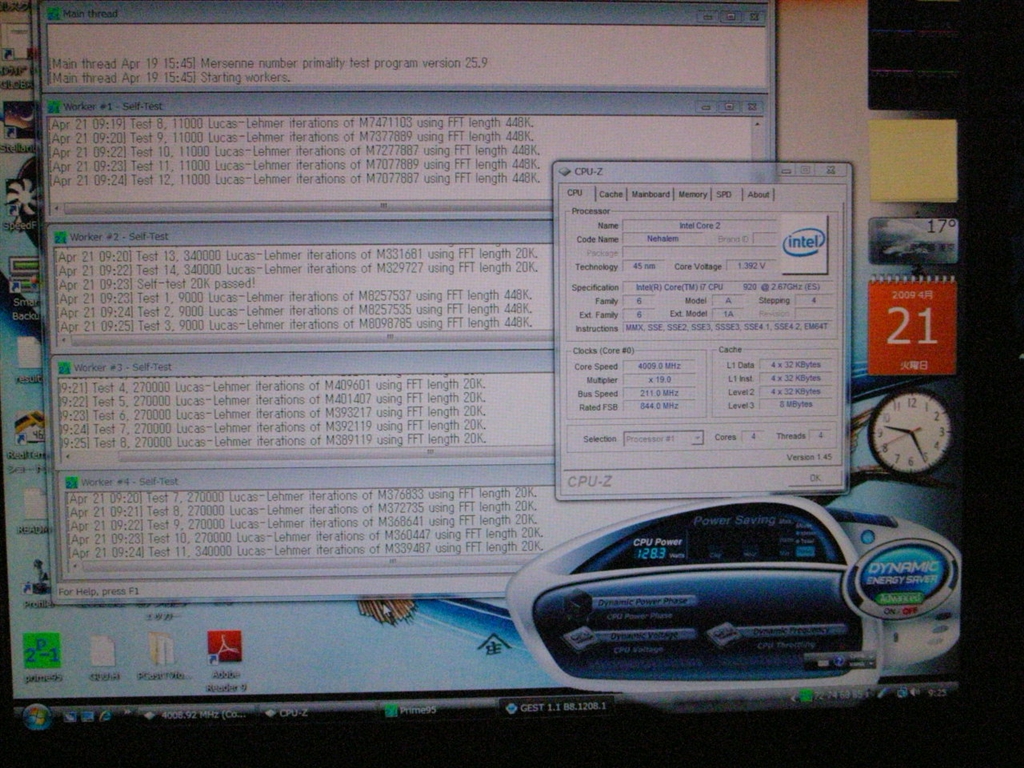Click the CPU-Z window title icon
Screen dimensions: 1024x768
click(565, 172)
